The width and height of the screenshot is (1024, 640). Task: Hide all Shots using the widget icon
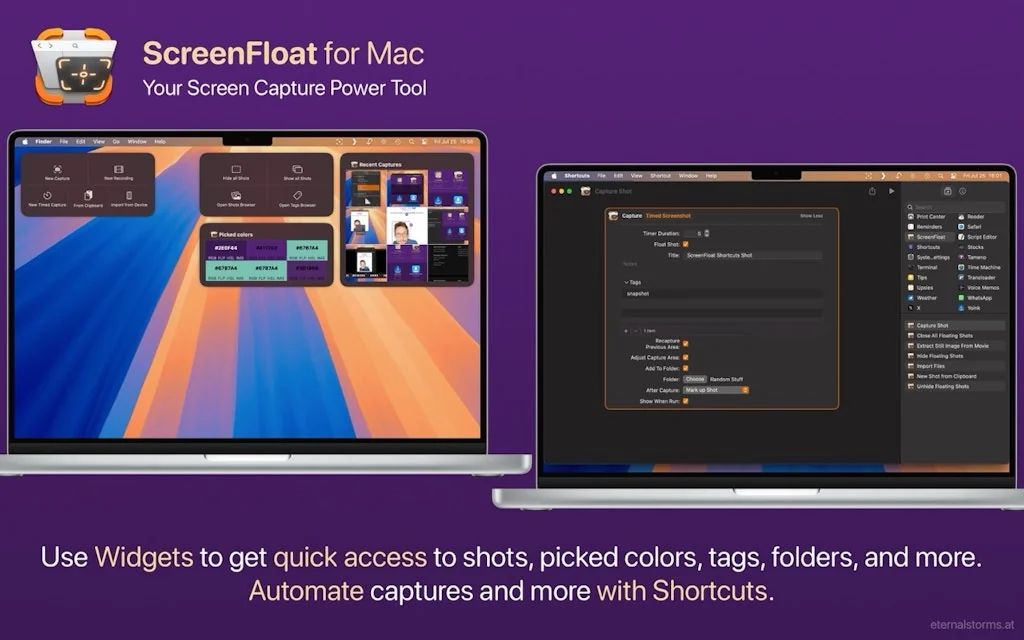pyautogui.click(x=235, y=169)
